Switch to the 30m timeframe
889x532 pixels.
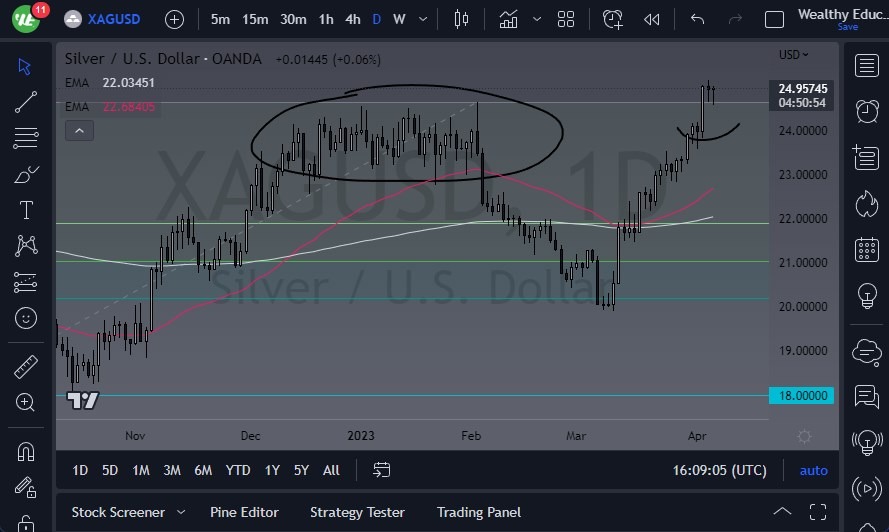(x=293, y=19)
